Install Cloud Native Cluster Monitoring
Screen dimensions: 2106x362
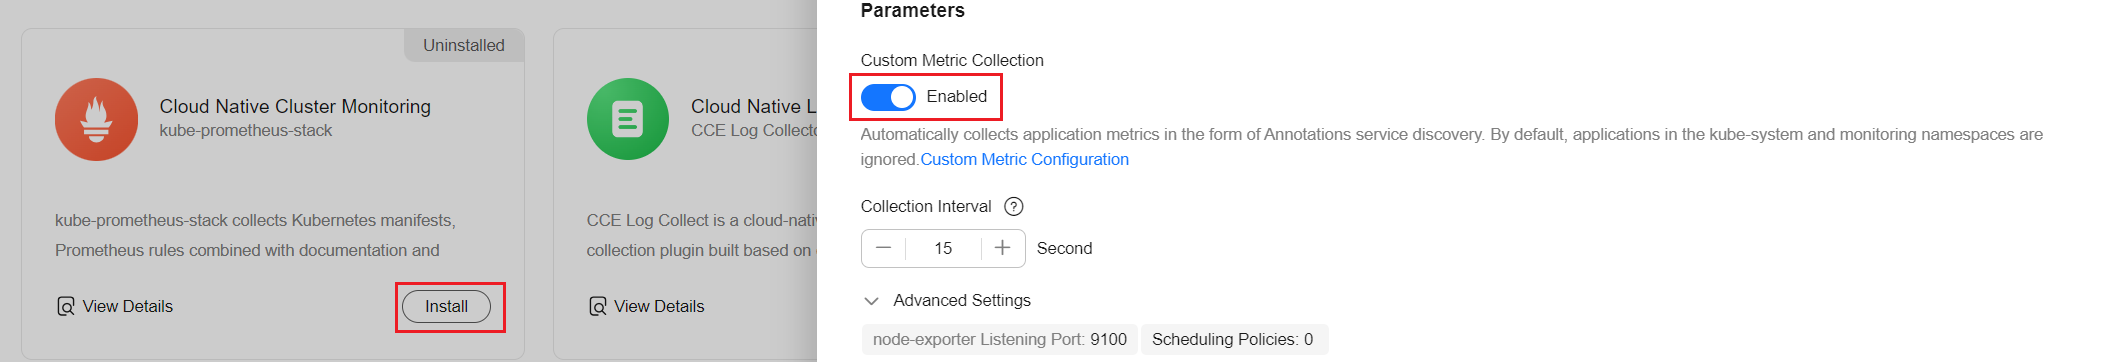[446, 306]
